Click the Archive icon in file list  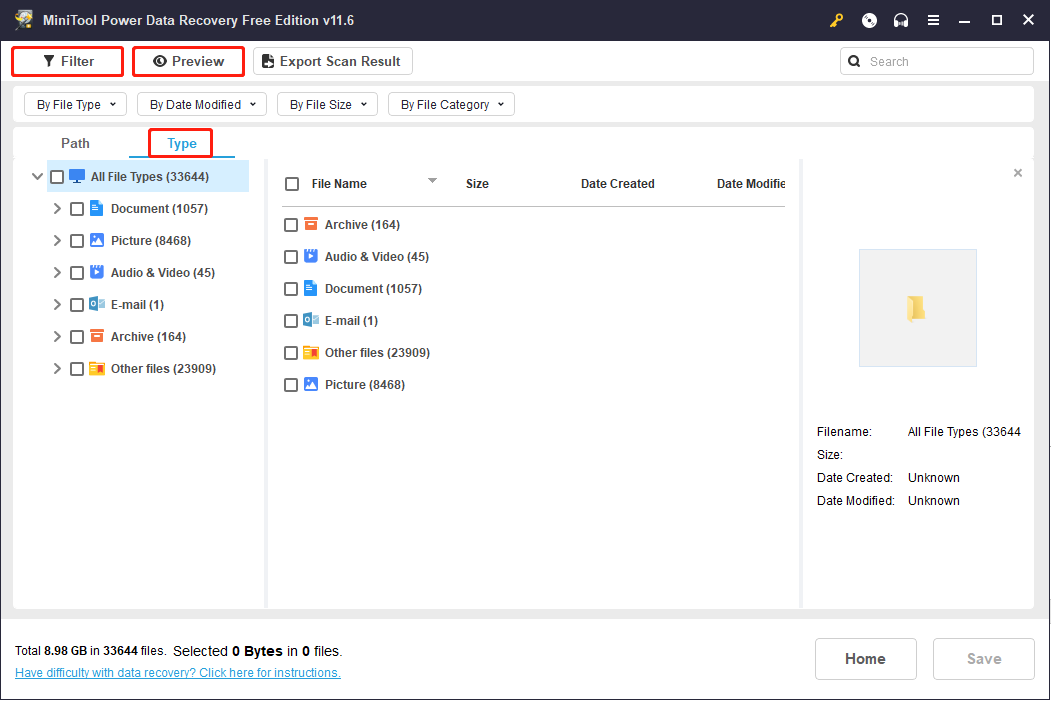click(310, 224)
